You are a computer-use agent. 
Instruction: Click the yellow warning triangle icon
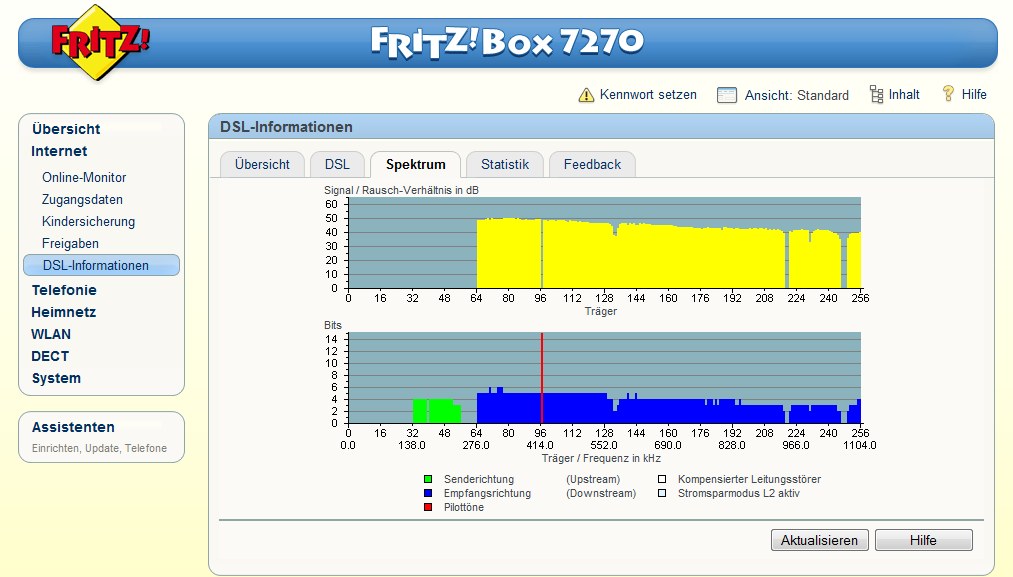click(586, 95)
